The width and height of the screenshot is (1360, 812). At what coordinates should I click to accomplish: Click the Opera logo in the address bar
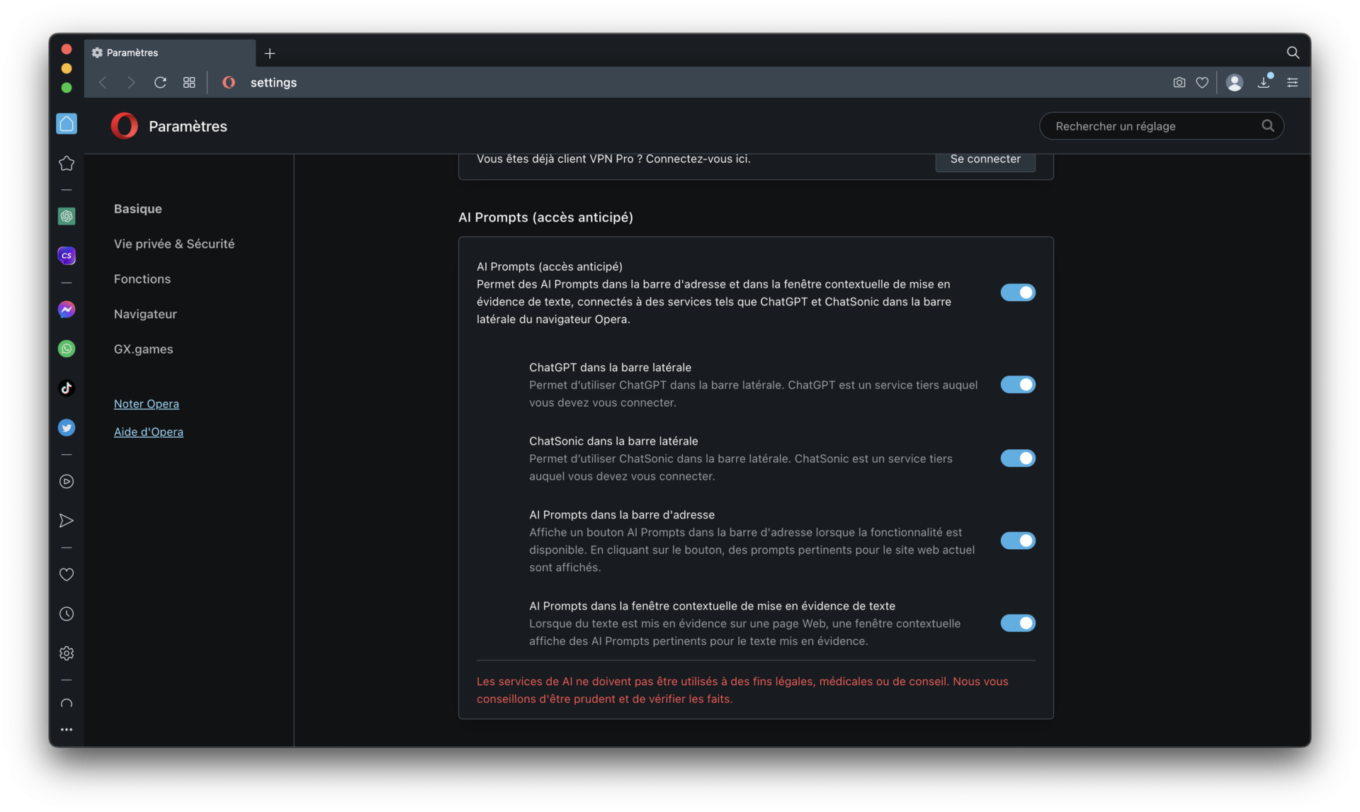pos(229,83)
